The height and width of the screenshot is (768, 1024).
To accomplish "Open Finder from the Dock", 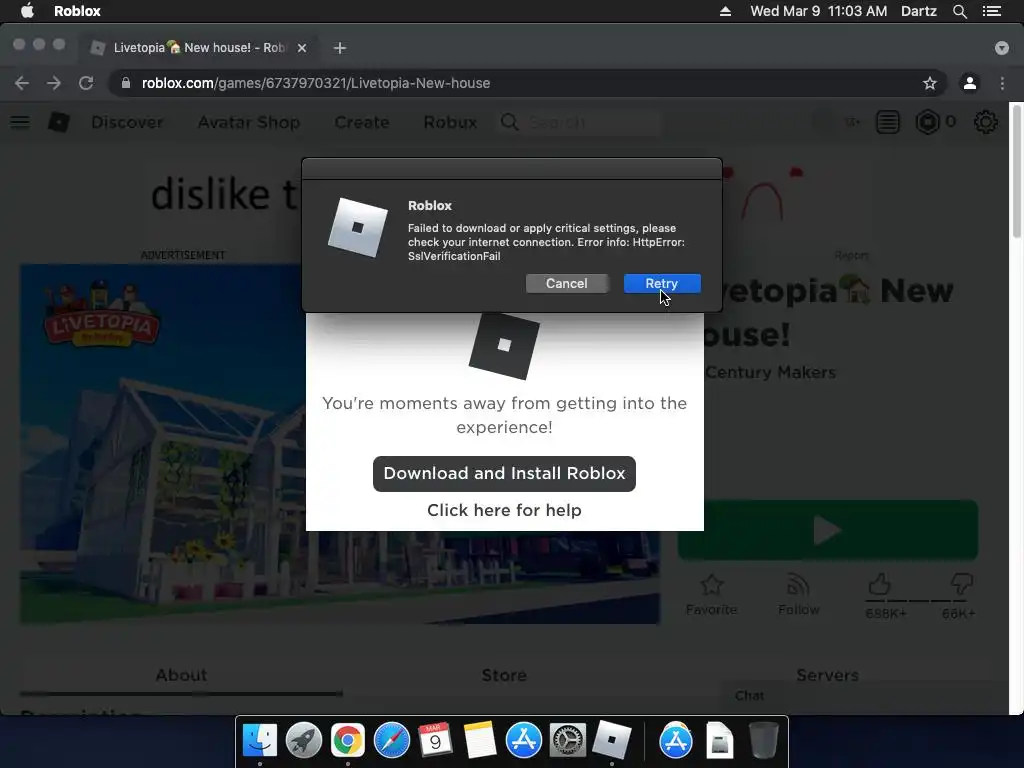I will [x=259, y=741].
